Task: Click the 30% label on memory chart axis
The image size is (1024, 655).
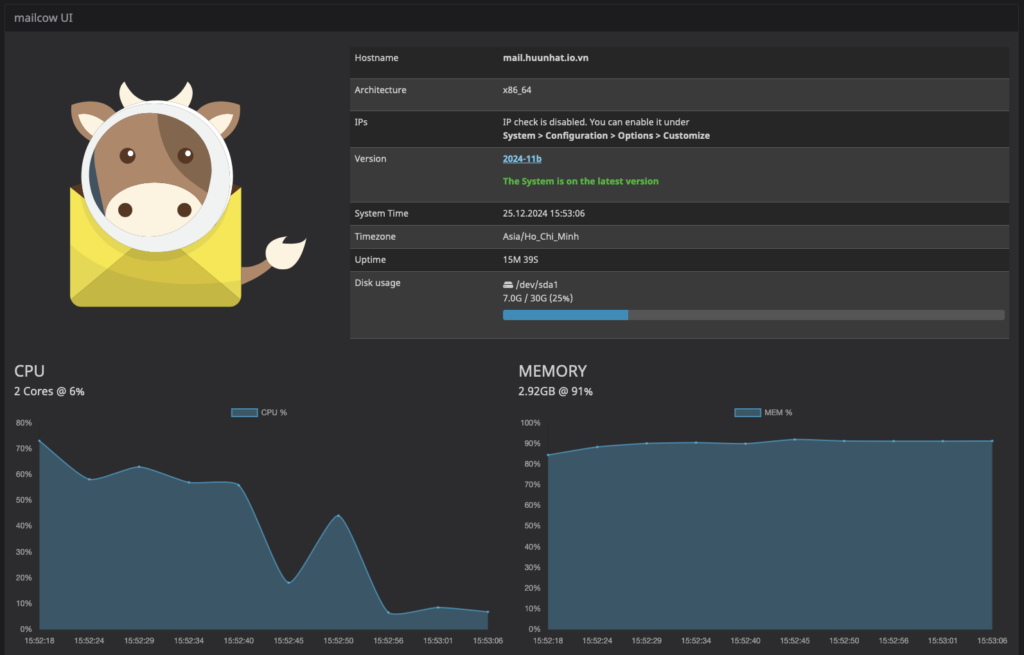Action: pos(532,567)
